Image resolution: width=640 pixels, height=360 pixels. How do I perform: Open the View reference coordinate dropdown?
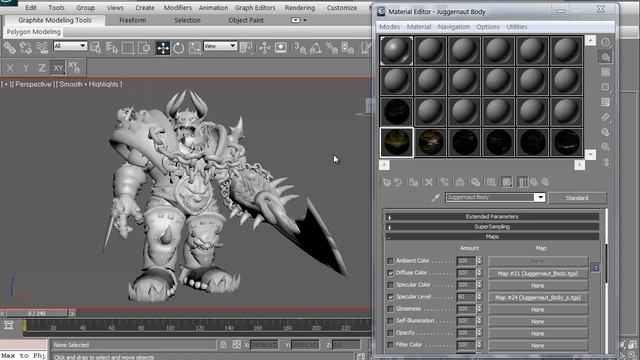[220, 46]
